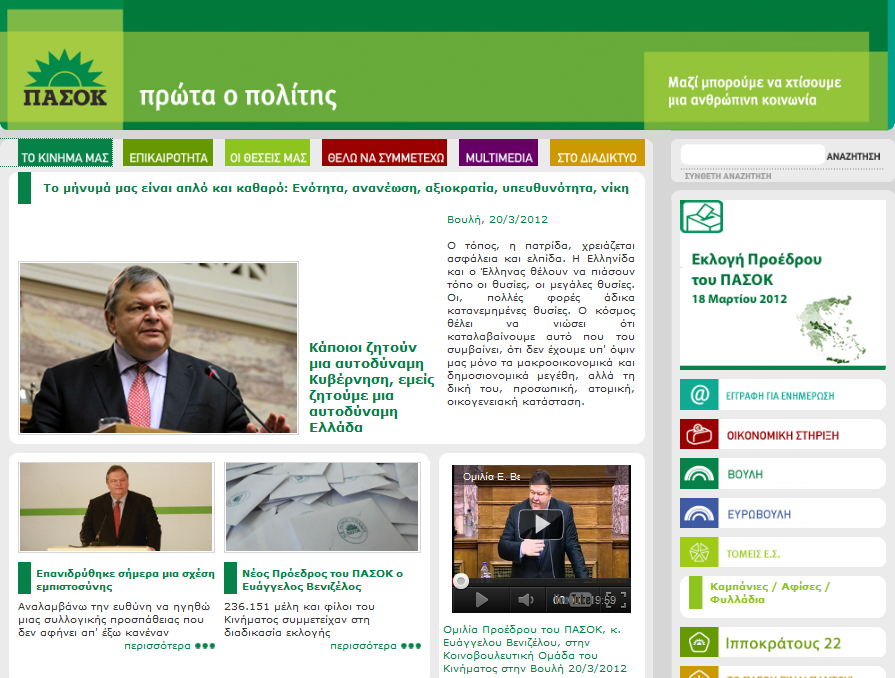Image resolution: width=895 pixels, height=678 pixels.
Task: Click the blue ΕΥΡΩΒΟΥΛΗ arch icon
Action: click(x=699, y=513)
